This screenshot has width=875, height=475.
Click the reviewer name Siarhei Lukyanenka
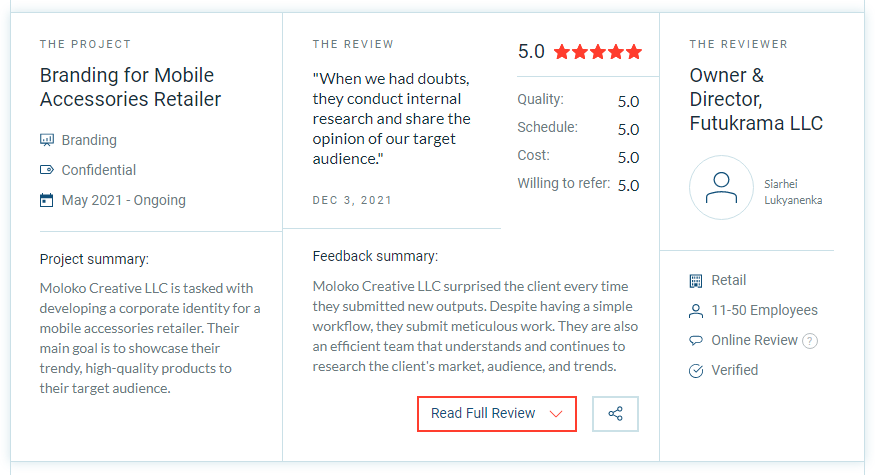(795, 193)
